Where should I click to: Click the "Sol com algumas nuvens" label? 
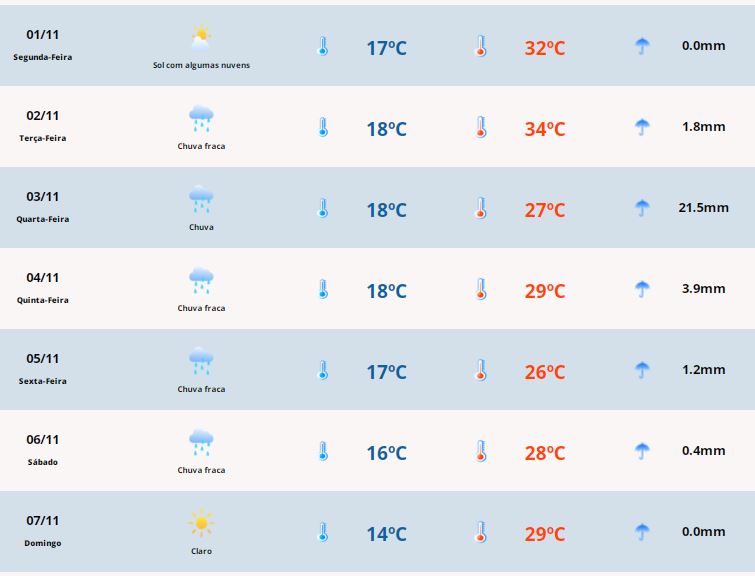pos(201,65)
